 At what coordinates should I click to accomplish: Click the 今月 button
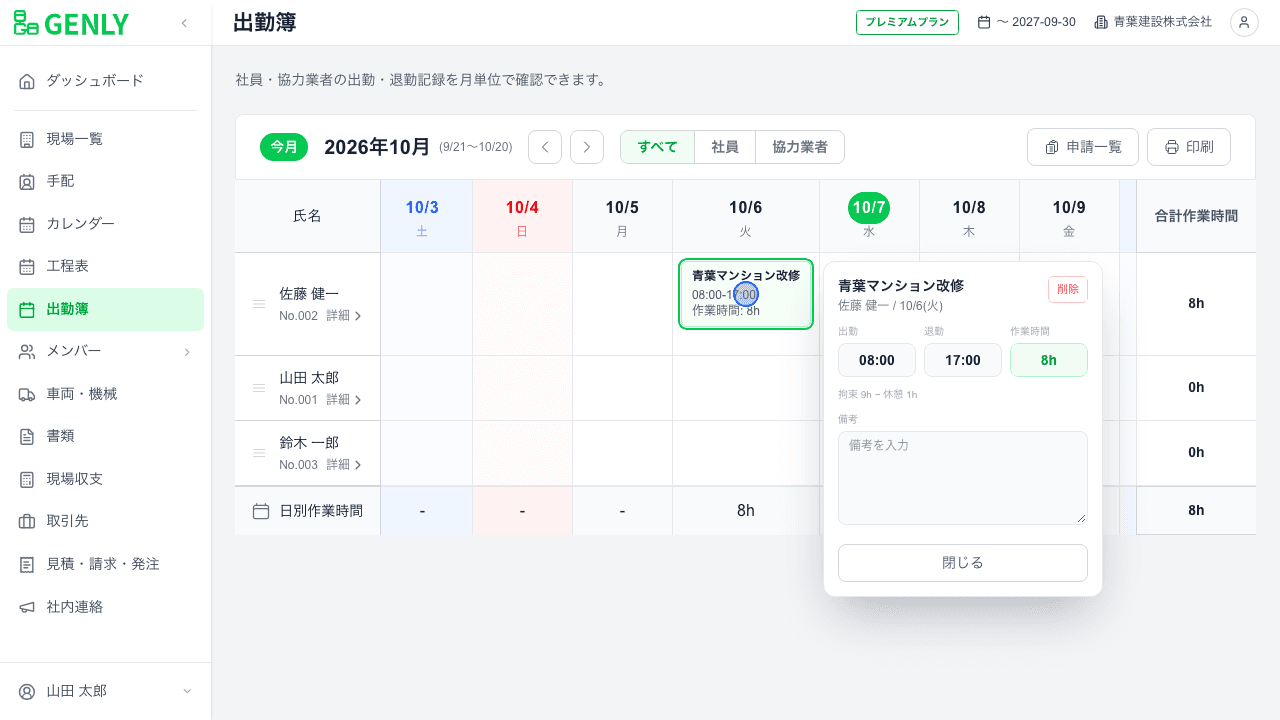pos(284,147)
